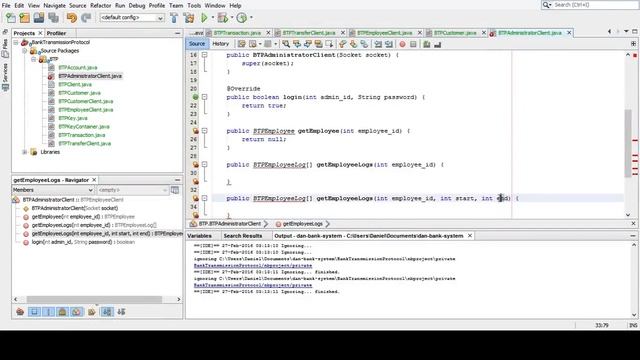Image resolution: width=640 pixels, height=360 pixels.
Task: Switch to History view button
Action: pos(220,44)
